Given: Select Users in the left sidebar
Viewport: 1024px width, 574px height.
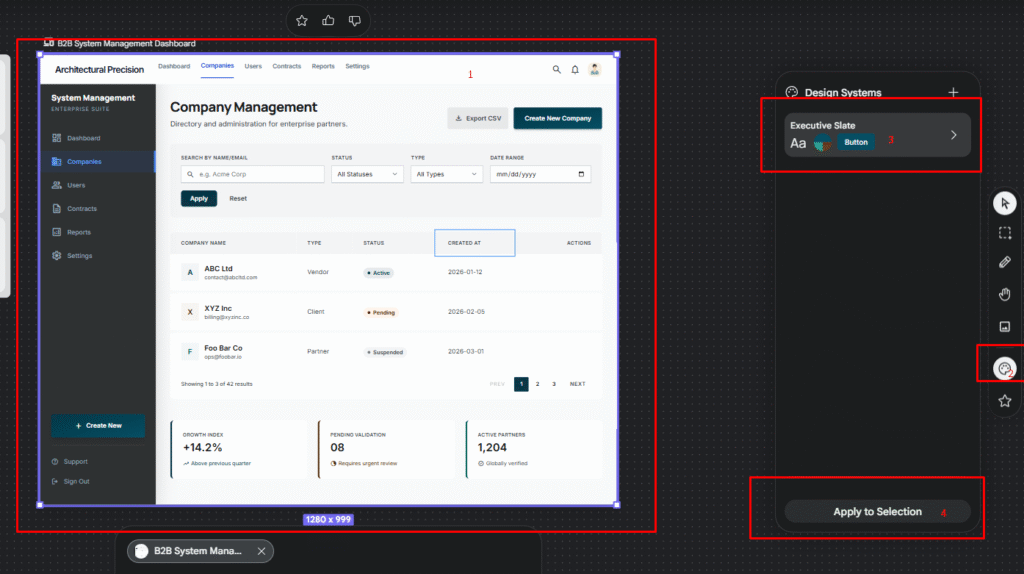Looking at the screenshot, I should 76,185.
